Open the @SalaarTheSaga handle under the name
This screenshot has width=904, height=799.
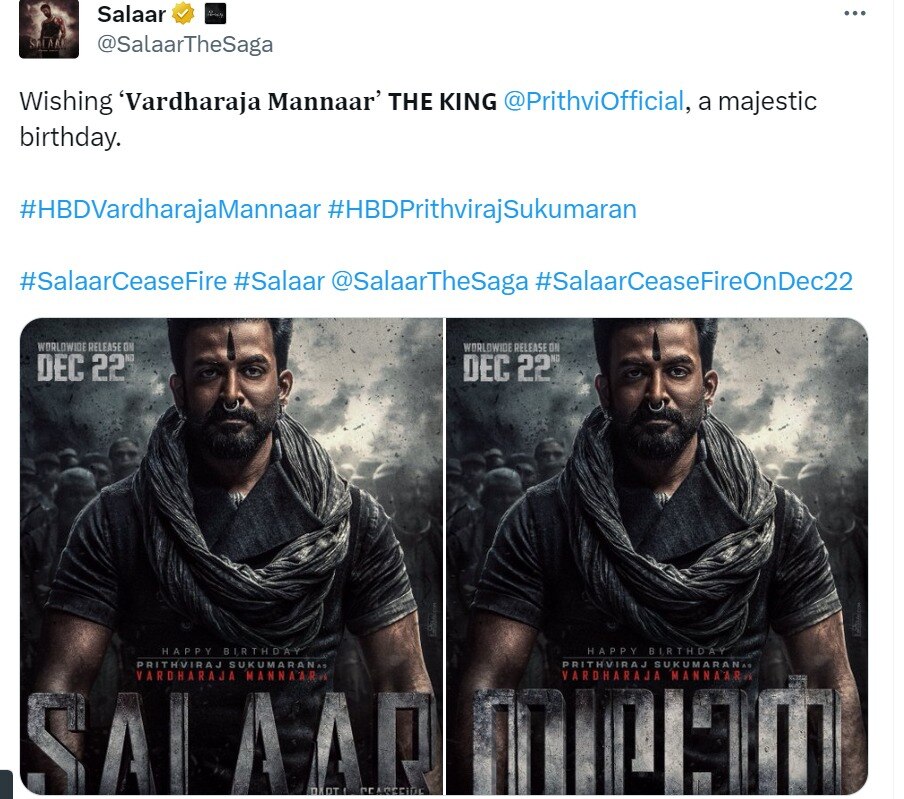tap(185, 44)
